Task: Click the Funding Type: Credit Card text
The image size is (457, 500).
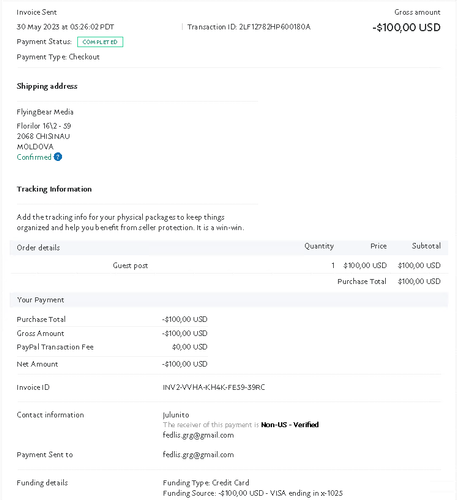Action: pos(206,483)
